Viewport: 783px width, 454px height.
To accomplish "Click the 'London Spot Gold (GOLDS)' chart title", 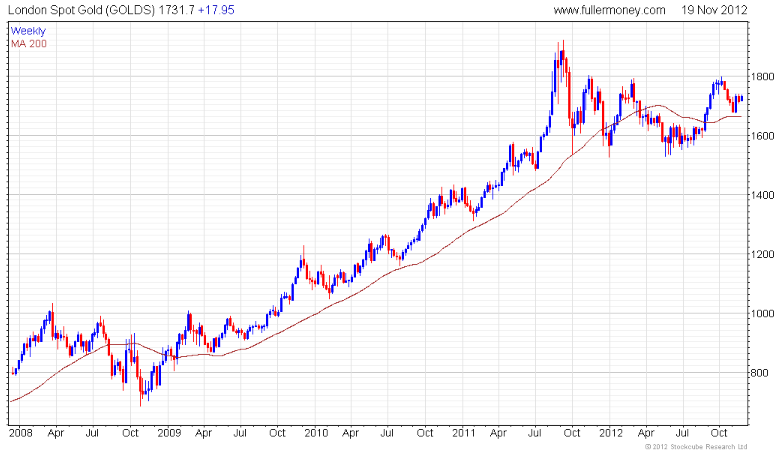I will tap(81, 10).
